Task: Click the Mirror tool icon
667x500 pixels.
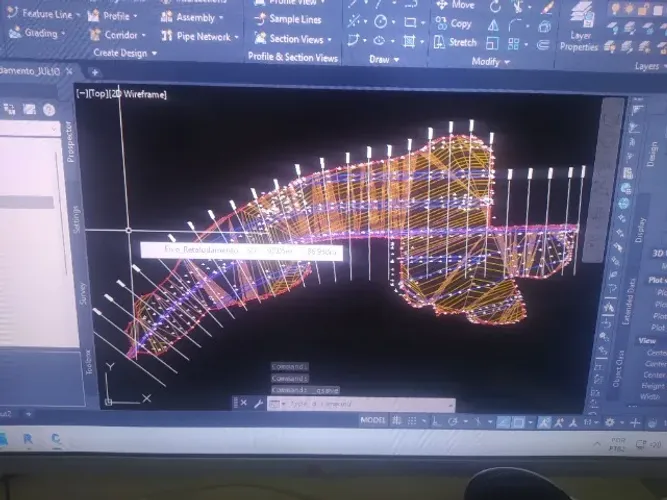Action: coord(493,26)
